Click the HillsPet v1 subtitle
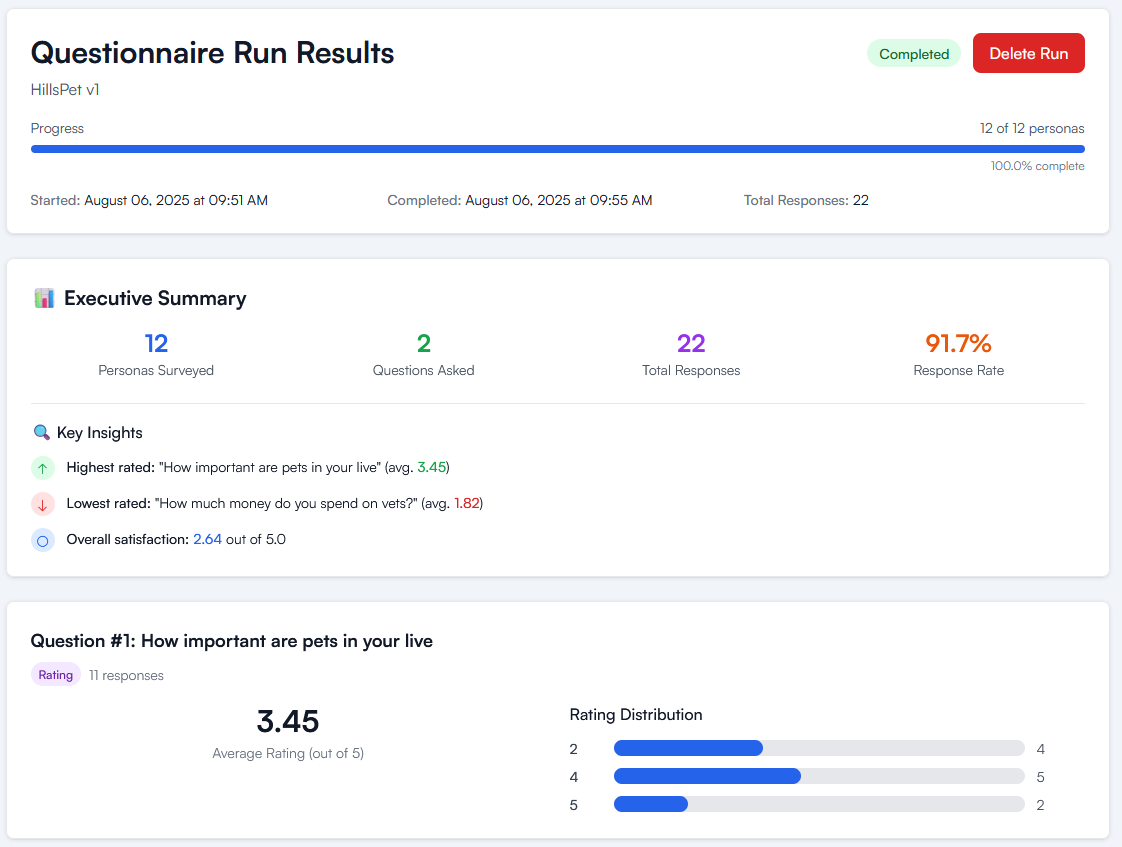The image size is (1122, 847). (x=64, y=89)
